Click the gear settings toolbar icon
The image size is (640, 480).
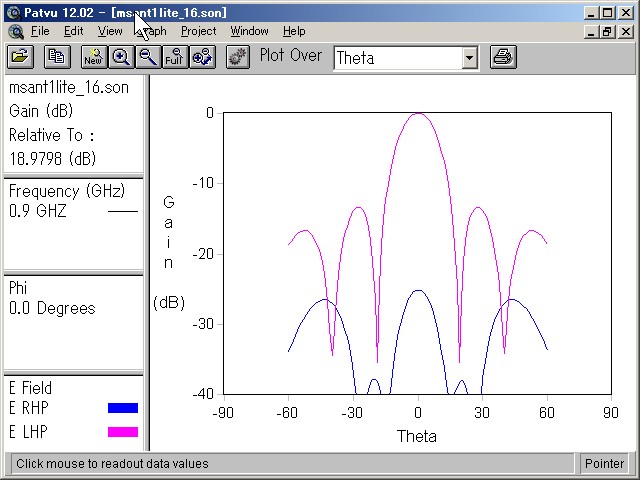pos(238,56)
